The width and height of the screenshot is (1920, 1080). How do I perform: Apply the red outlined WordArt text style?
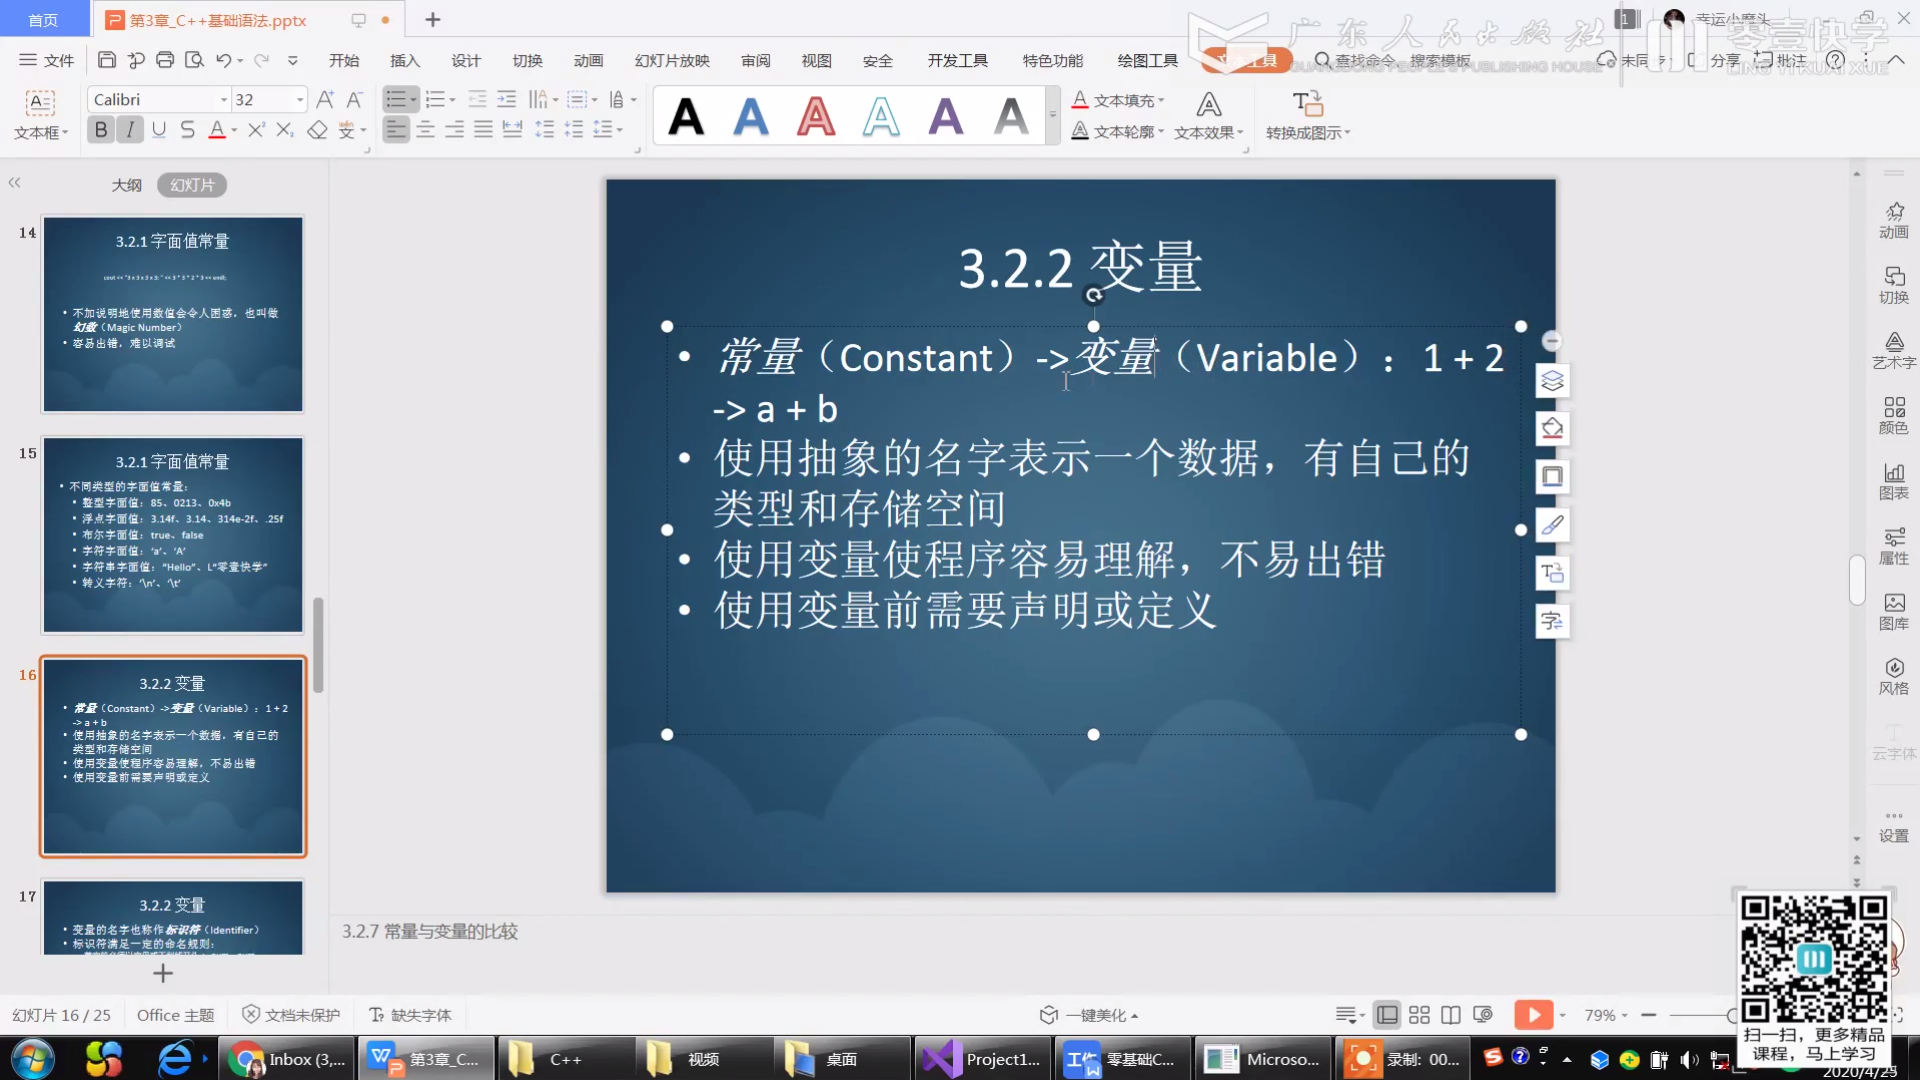point(816,116)
